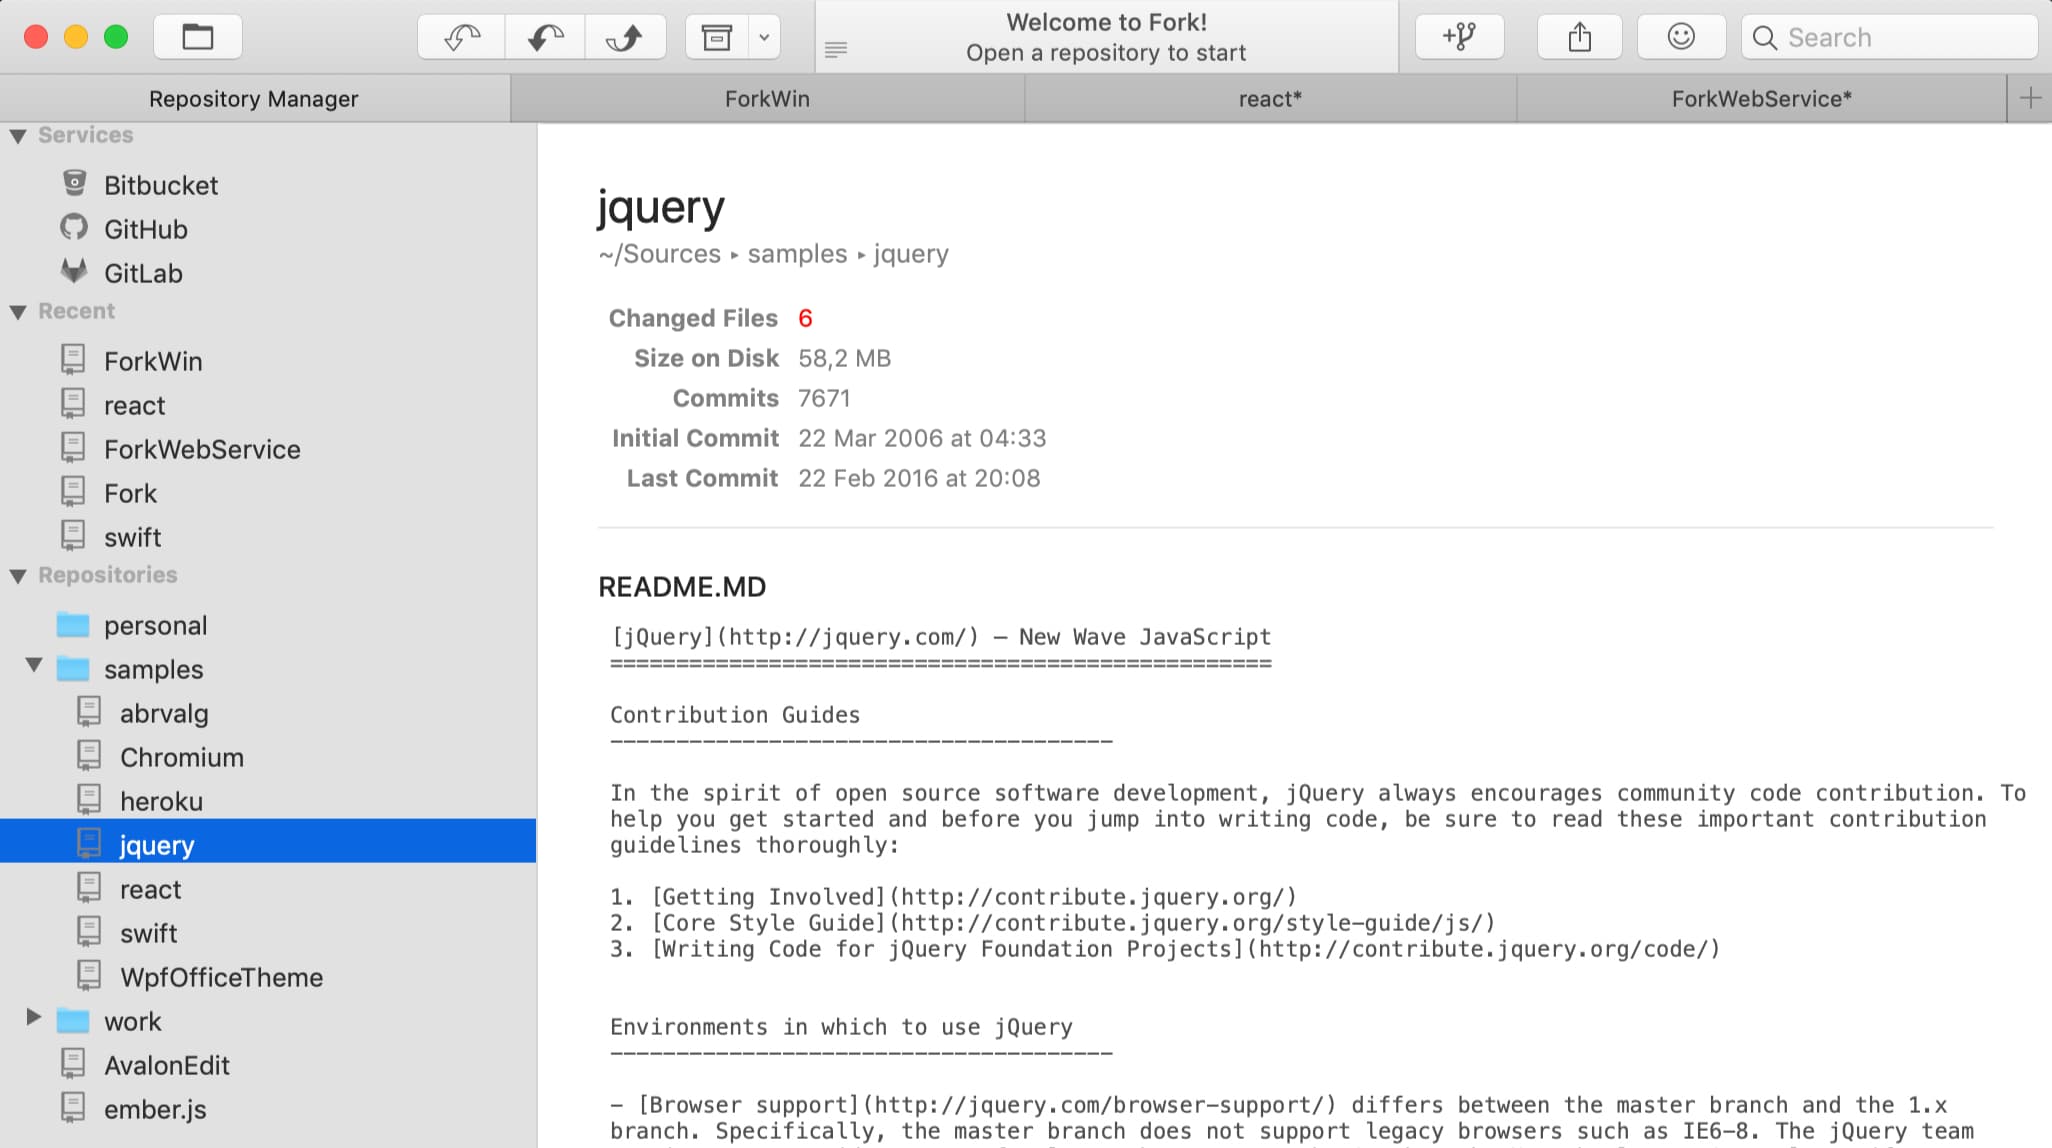Switch to the react* tab
The height and width of the screenshot is (1148, 2052).
[x=1270, y=99]
